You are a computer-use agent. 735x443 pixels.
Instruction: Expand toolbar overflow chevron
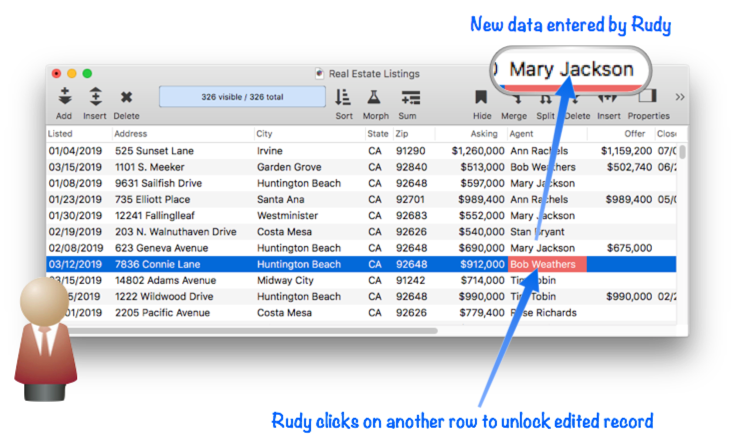680,97
